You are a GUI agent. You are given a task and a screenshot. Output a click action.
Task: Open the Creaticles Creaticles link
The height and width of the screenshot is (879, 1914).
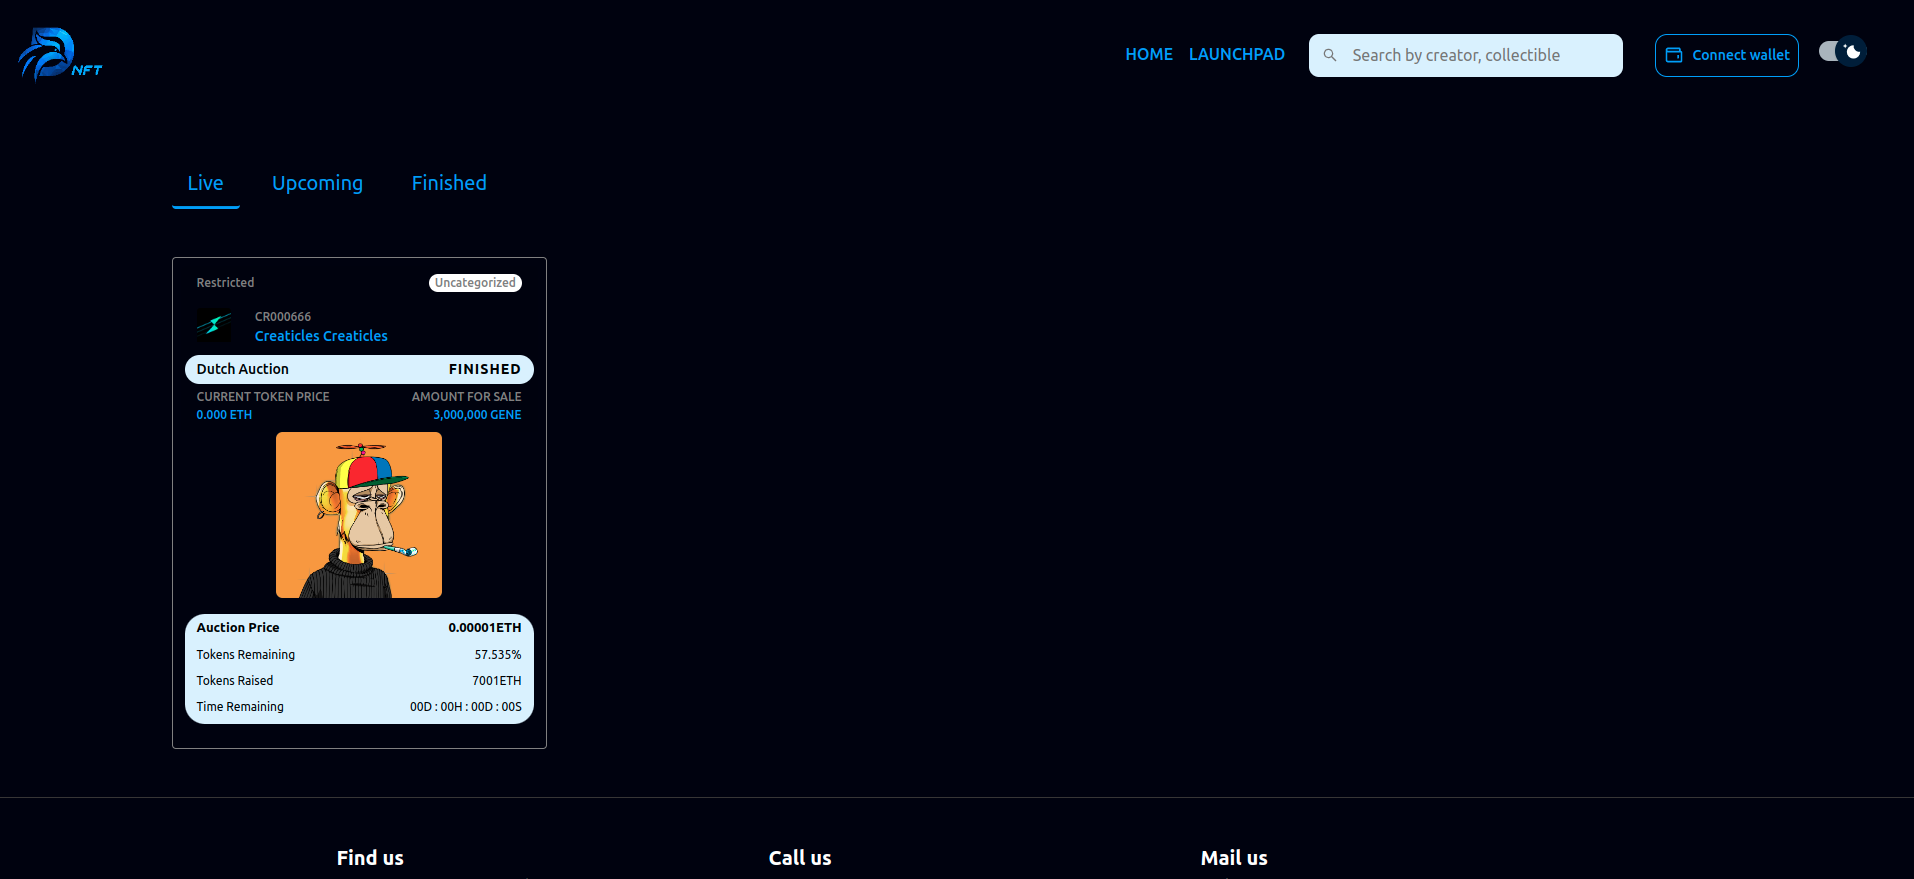[x=321, y=336]
